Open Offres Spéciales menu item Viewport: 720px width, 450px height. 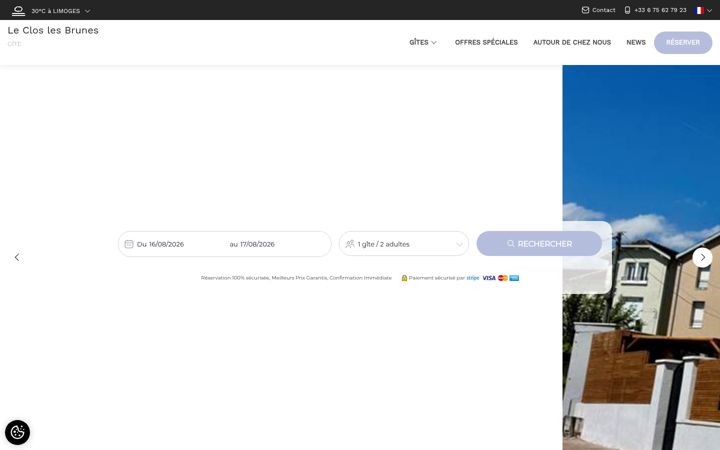[x=486, y=42]
